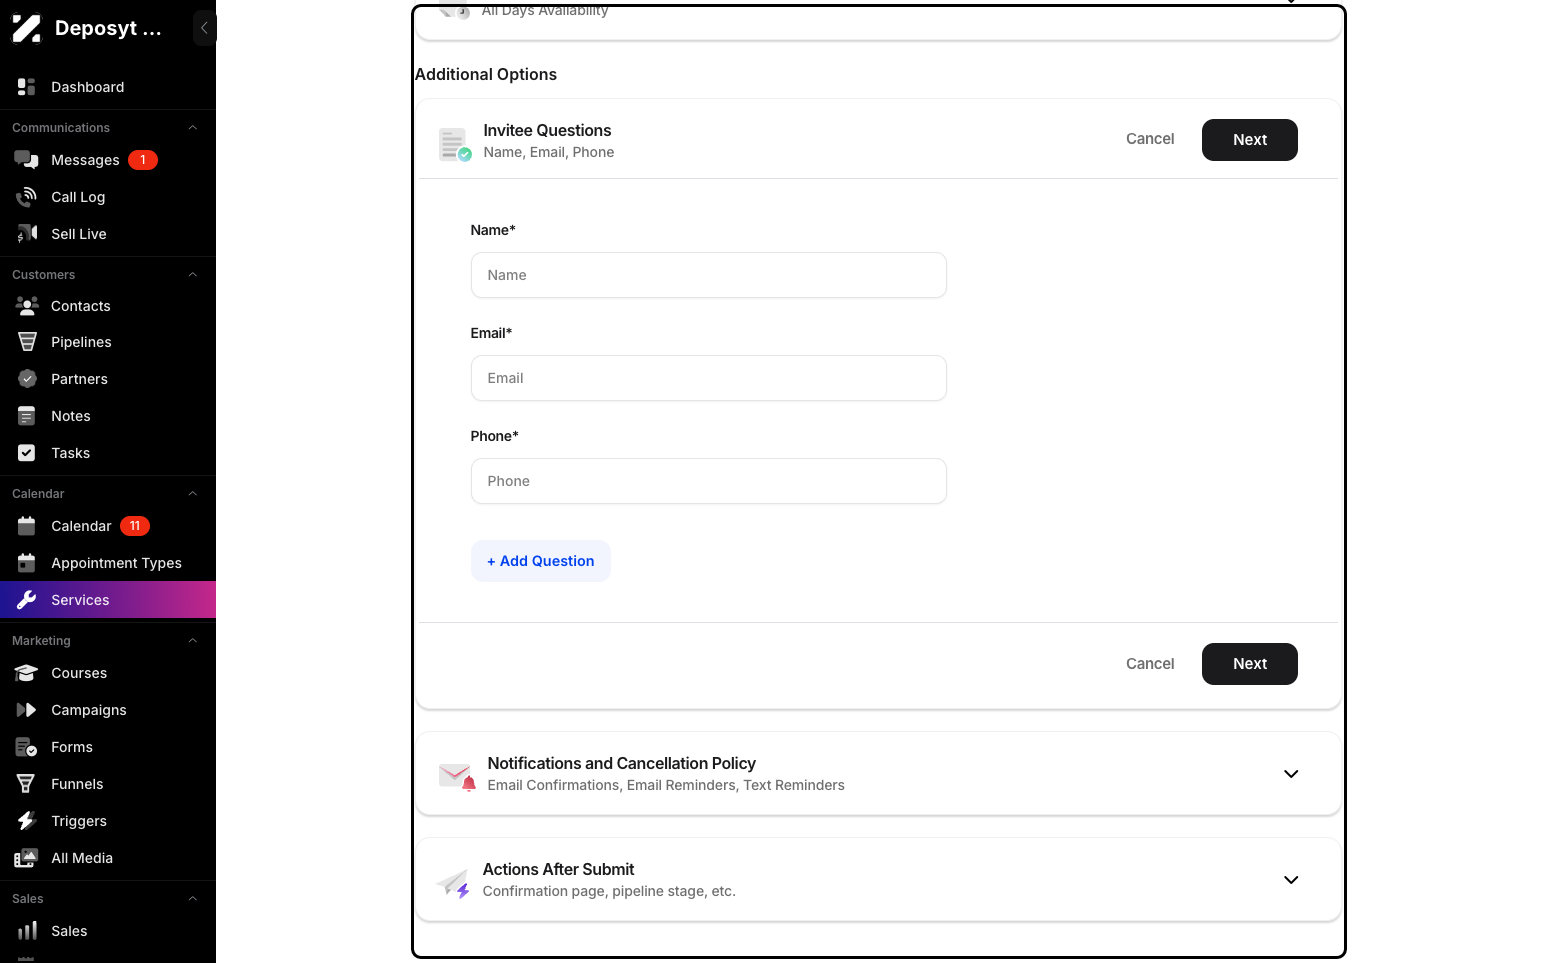Click the Invitee Questions header
Viewport: 1541px width, 963px height.
[547, 130]
